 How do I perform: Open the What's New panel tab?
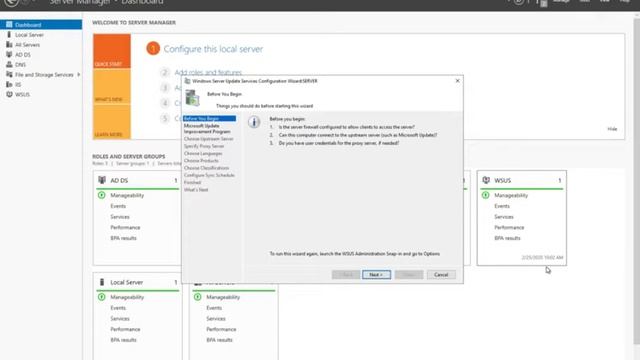coord(112,86)
